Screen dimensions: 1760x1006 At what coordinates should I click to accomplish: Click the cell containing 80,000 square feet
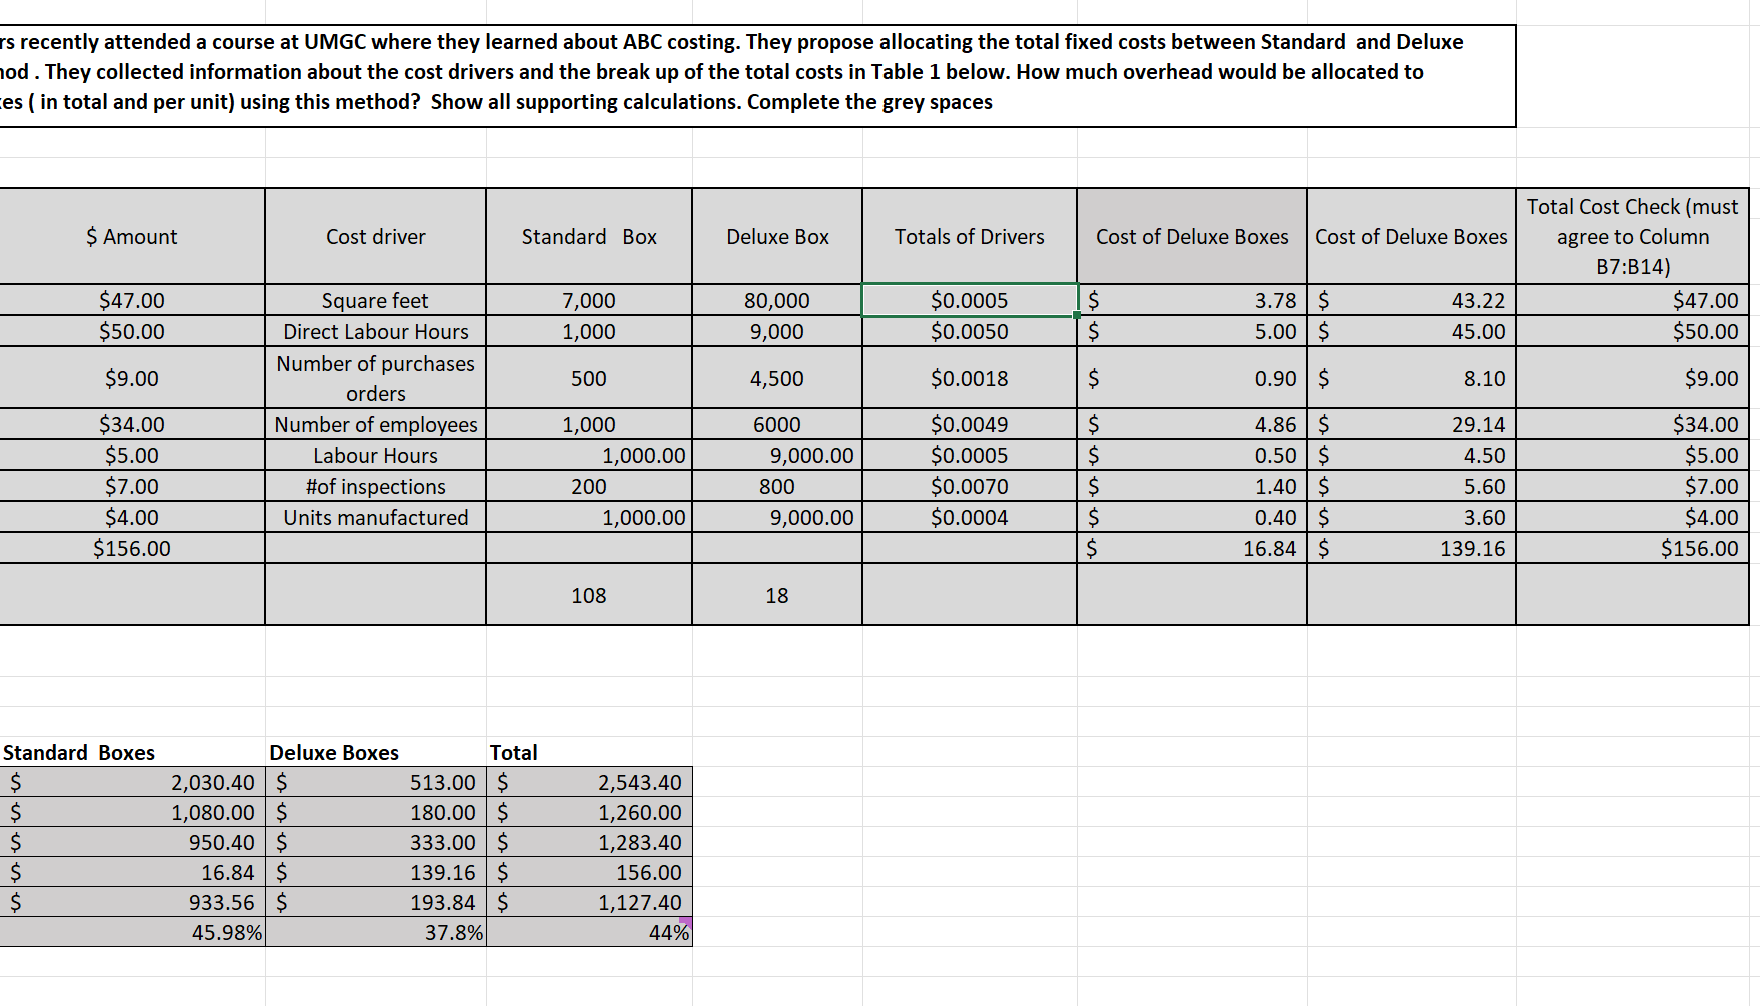tap(776, 300)
